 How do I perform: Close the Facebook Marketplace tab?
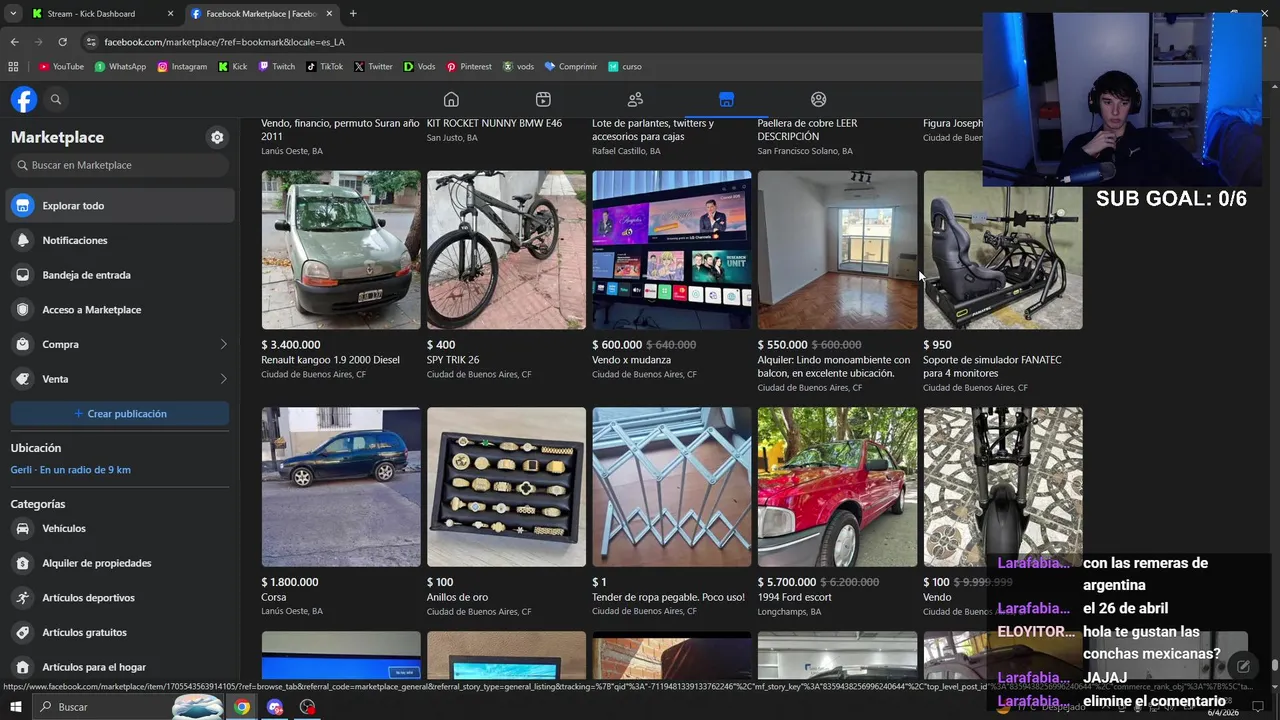[x=329, y=14]
